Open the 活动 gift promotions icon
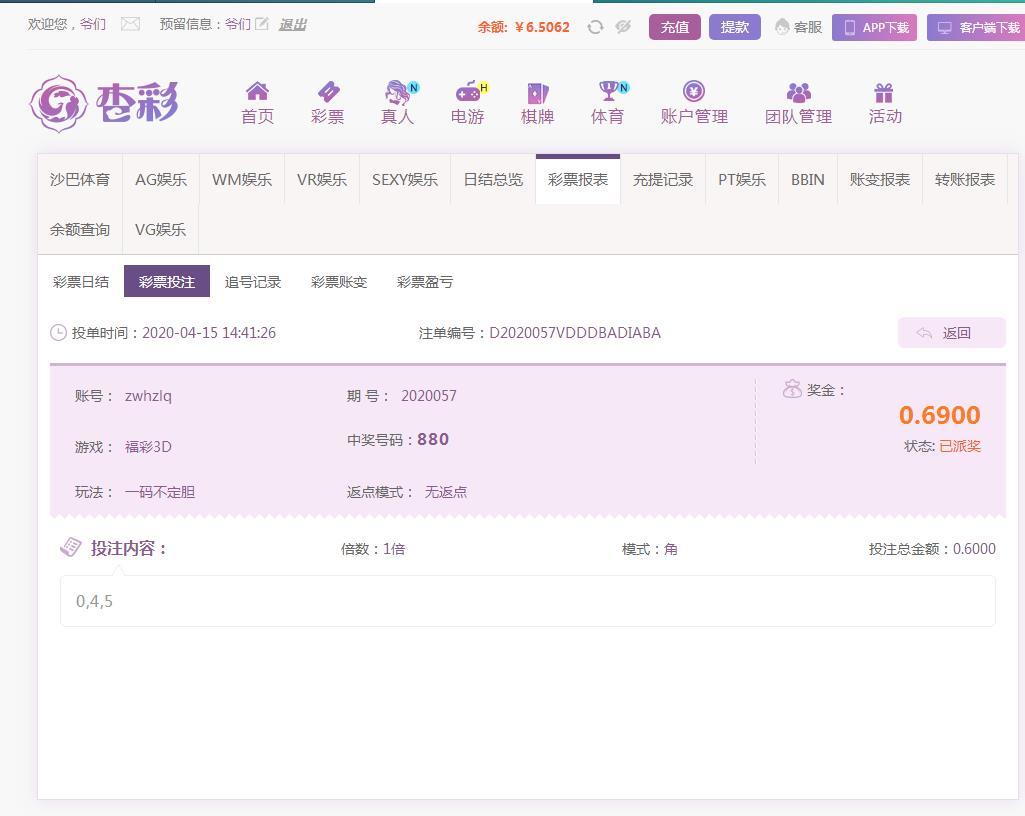 tap(884, 93)
